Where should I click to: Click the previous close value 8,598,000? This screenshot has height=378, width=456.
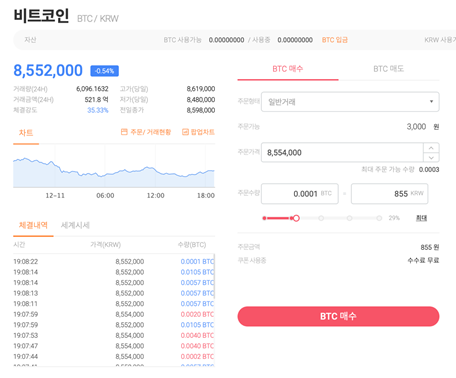[x=201, y=110]
